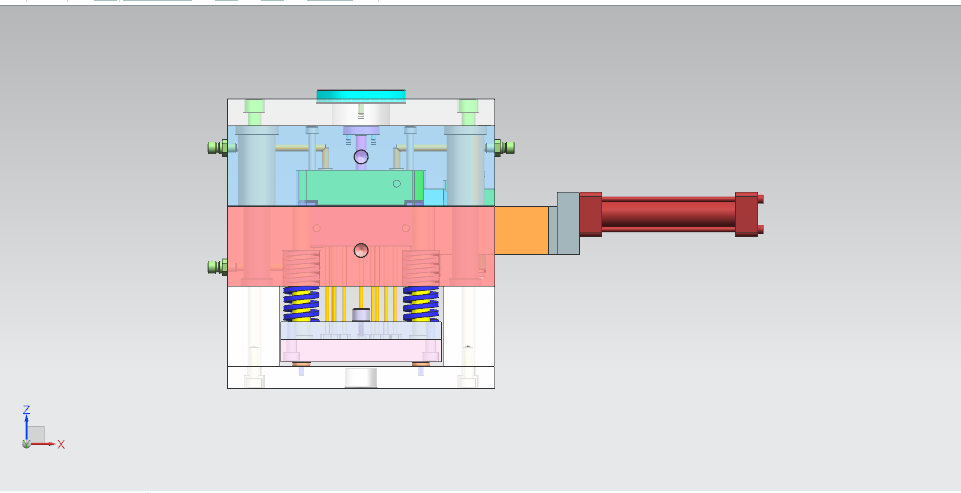961x493 pixels.
Task: Select the top-left green clamp screw
Action: [x=254, y=112]
